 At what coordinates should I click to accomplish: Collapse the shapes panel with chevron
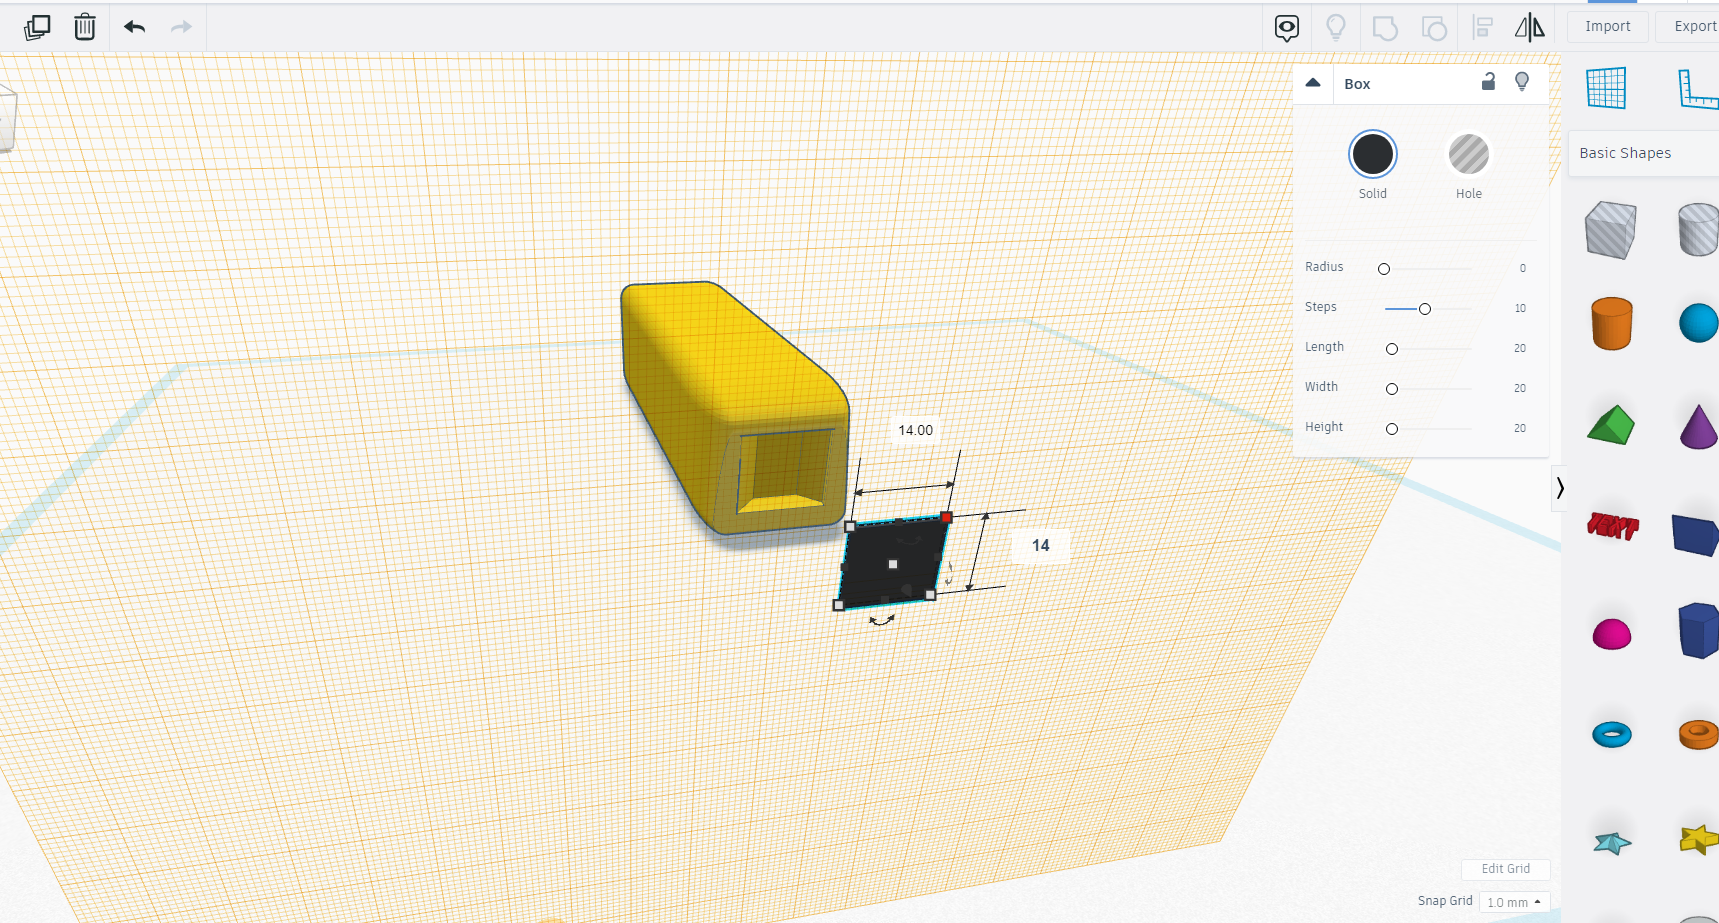(x=1559, y=488)
